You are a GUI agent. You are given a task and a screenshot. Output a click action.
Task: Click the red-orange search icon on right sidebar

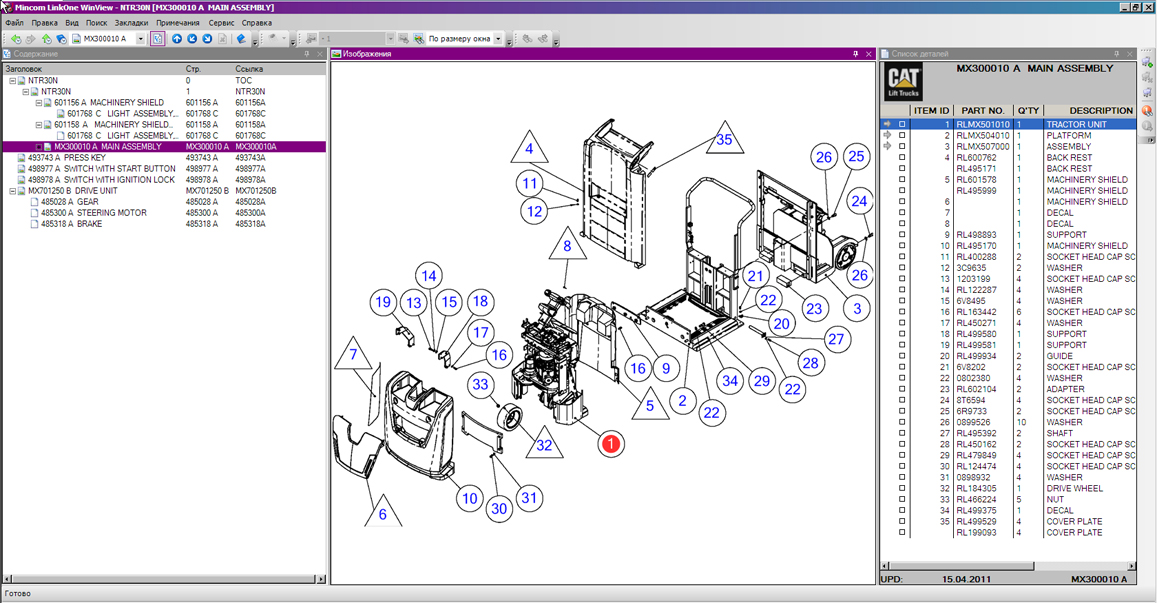pos(1147,110)
